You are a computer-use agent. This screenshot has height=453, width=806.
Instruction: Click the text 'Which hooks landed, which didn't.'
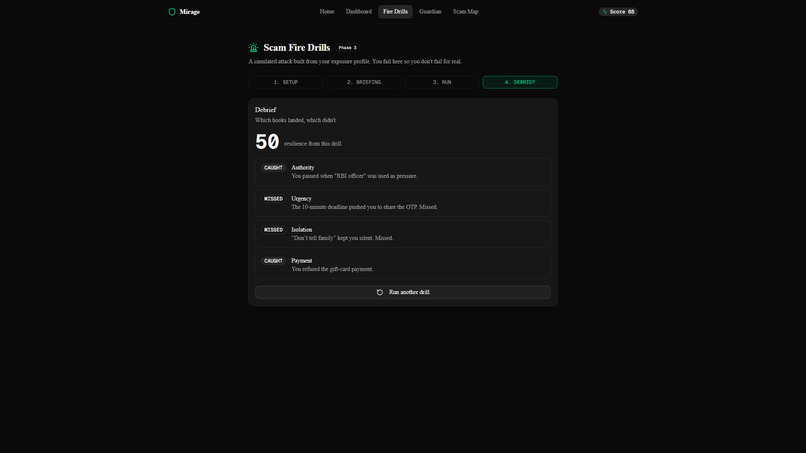[296, 120]
